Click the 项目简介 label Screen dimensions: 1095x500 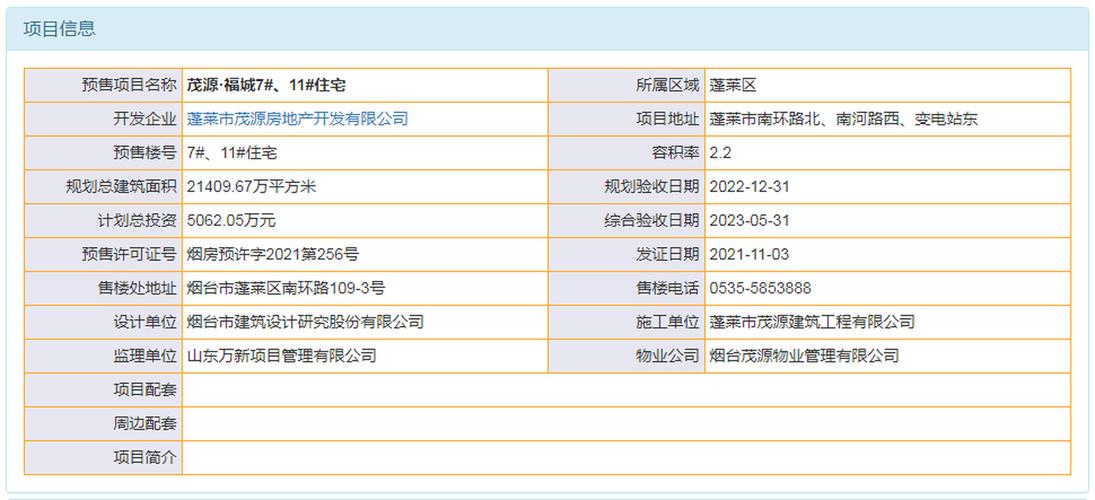coord(145,457)
